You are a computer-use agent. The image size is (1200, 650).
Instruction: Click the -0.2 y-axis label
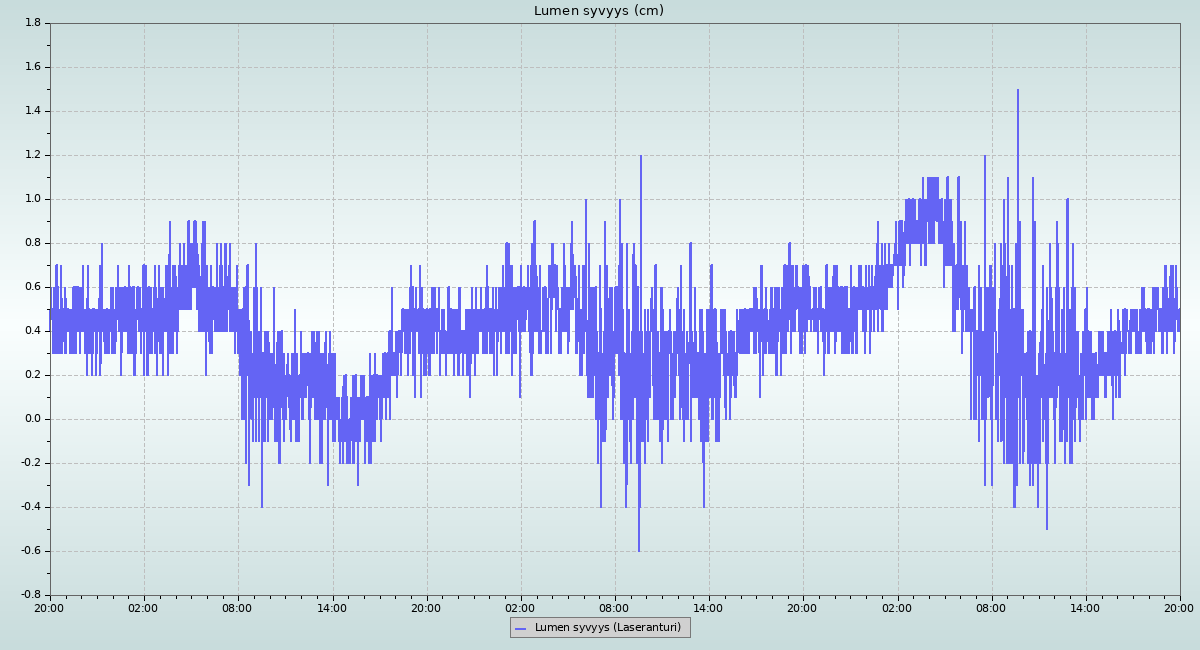(30, 463)
